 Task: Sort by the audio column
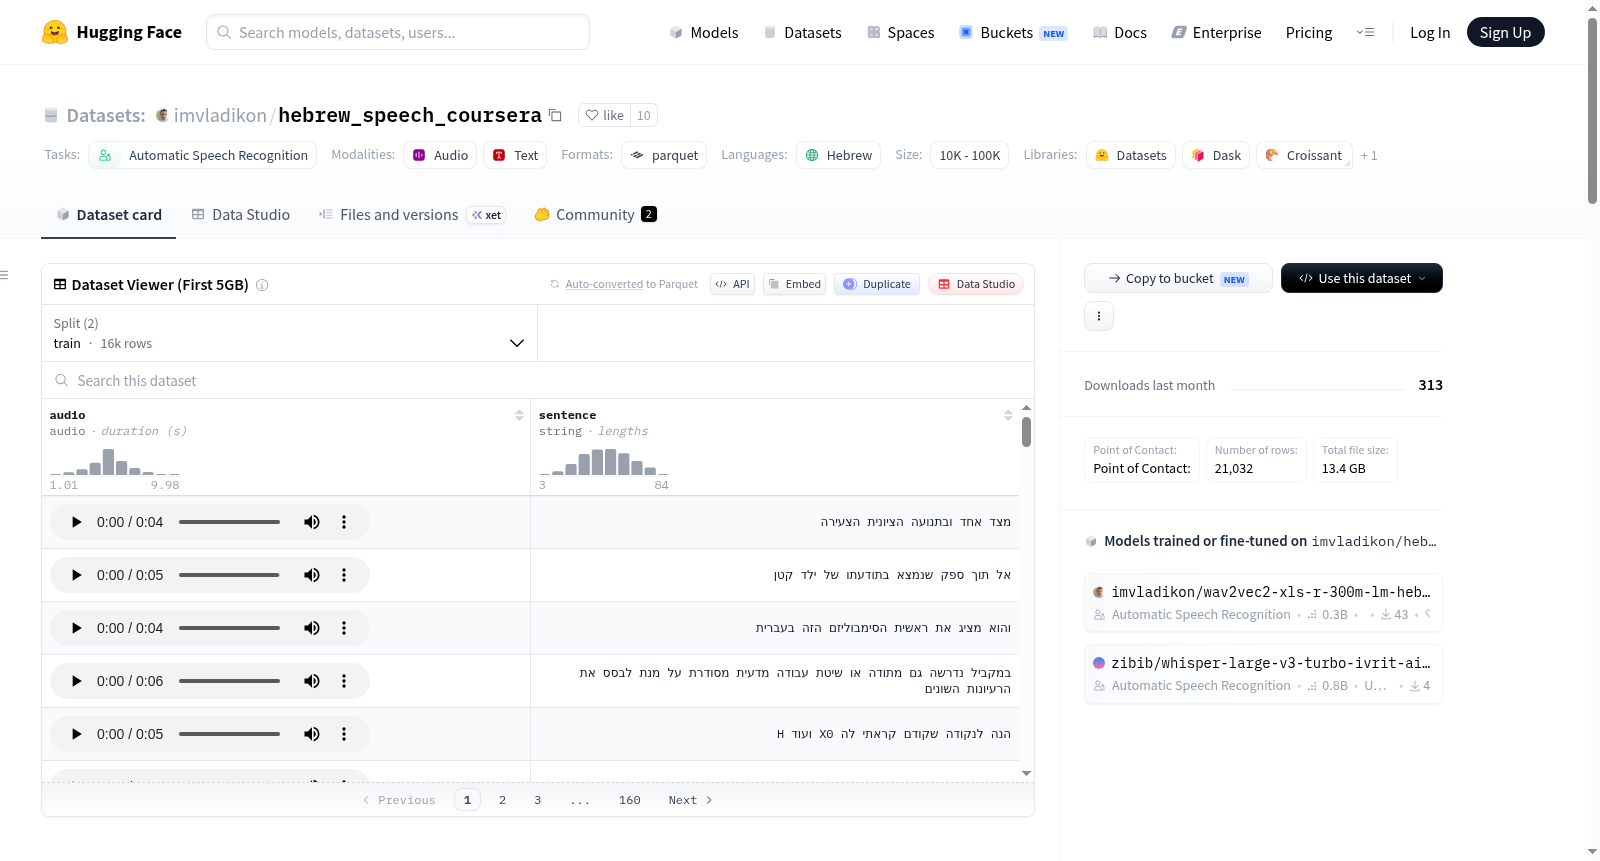coord(519,415)
